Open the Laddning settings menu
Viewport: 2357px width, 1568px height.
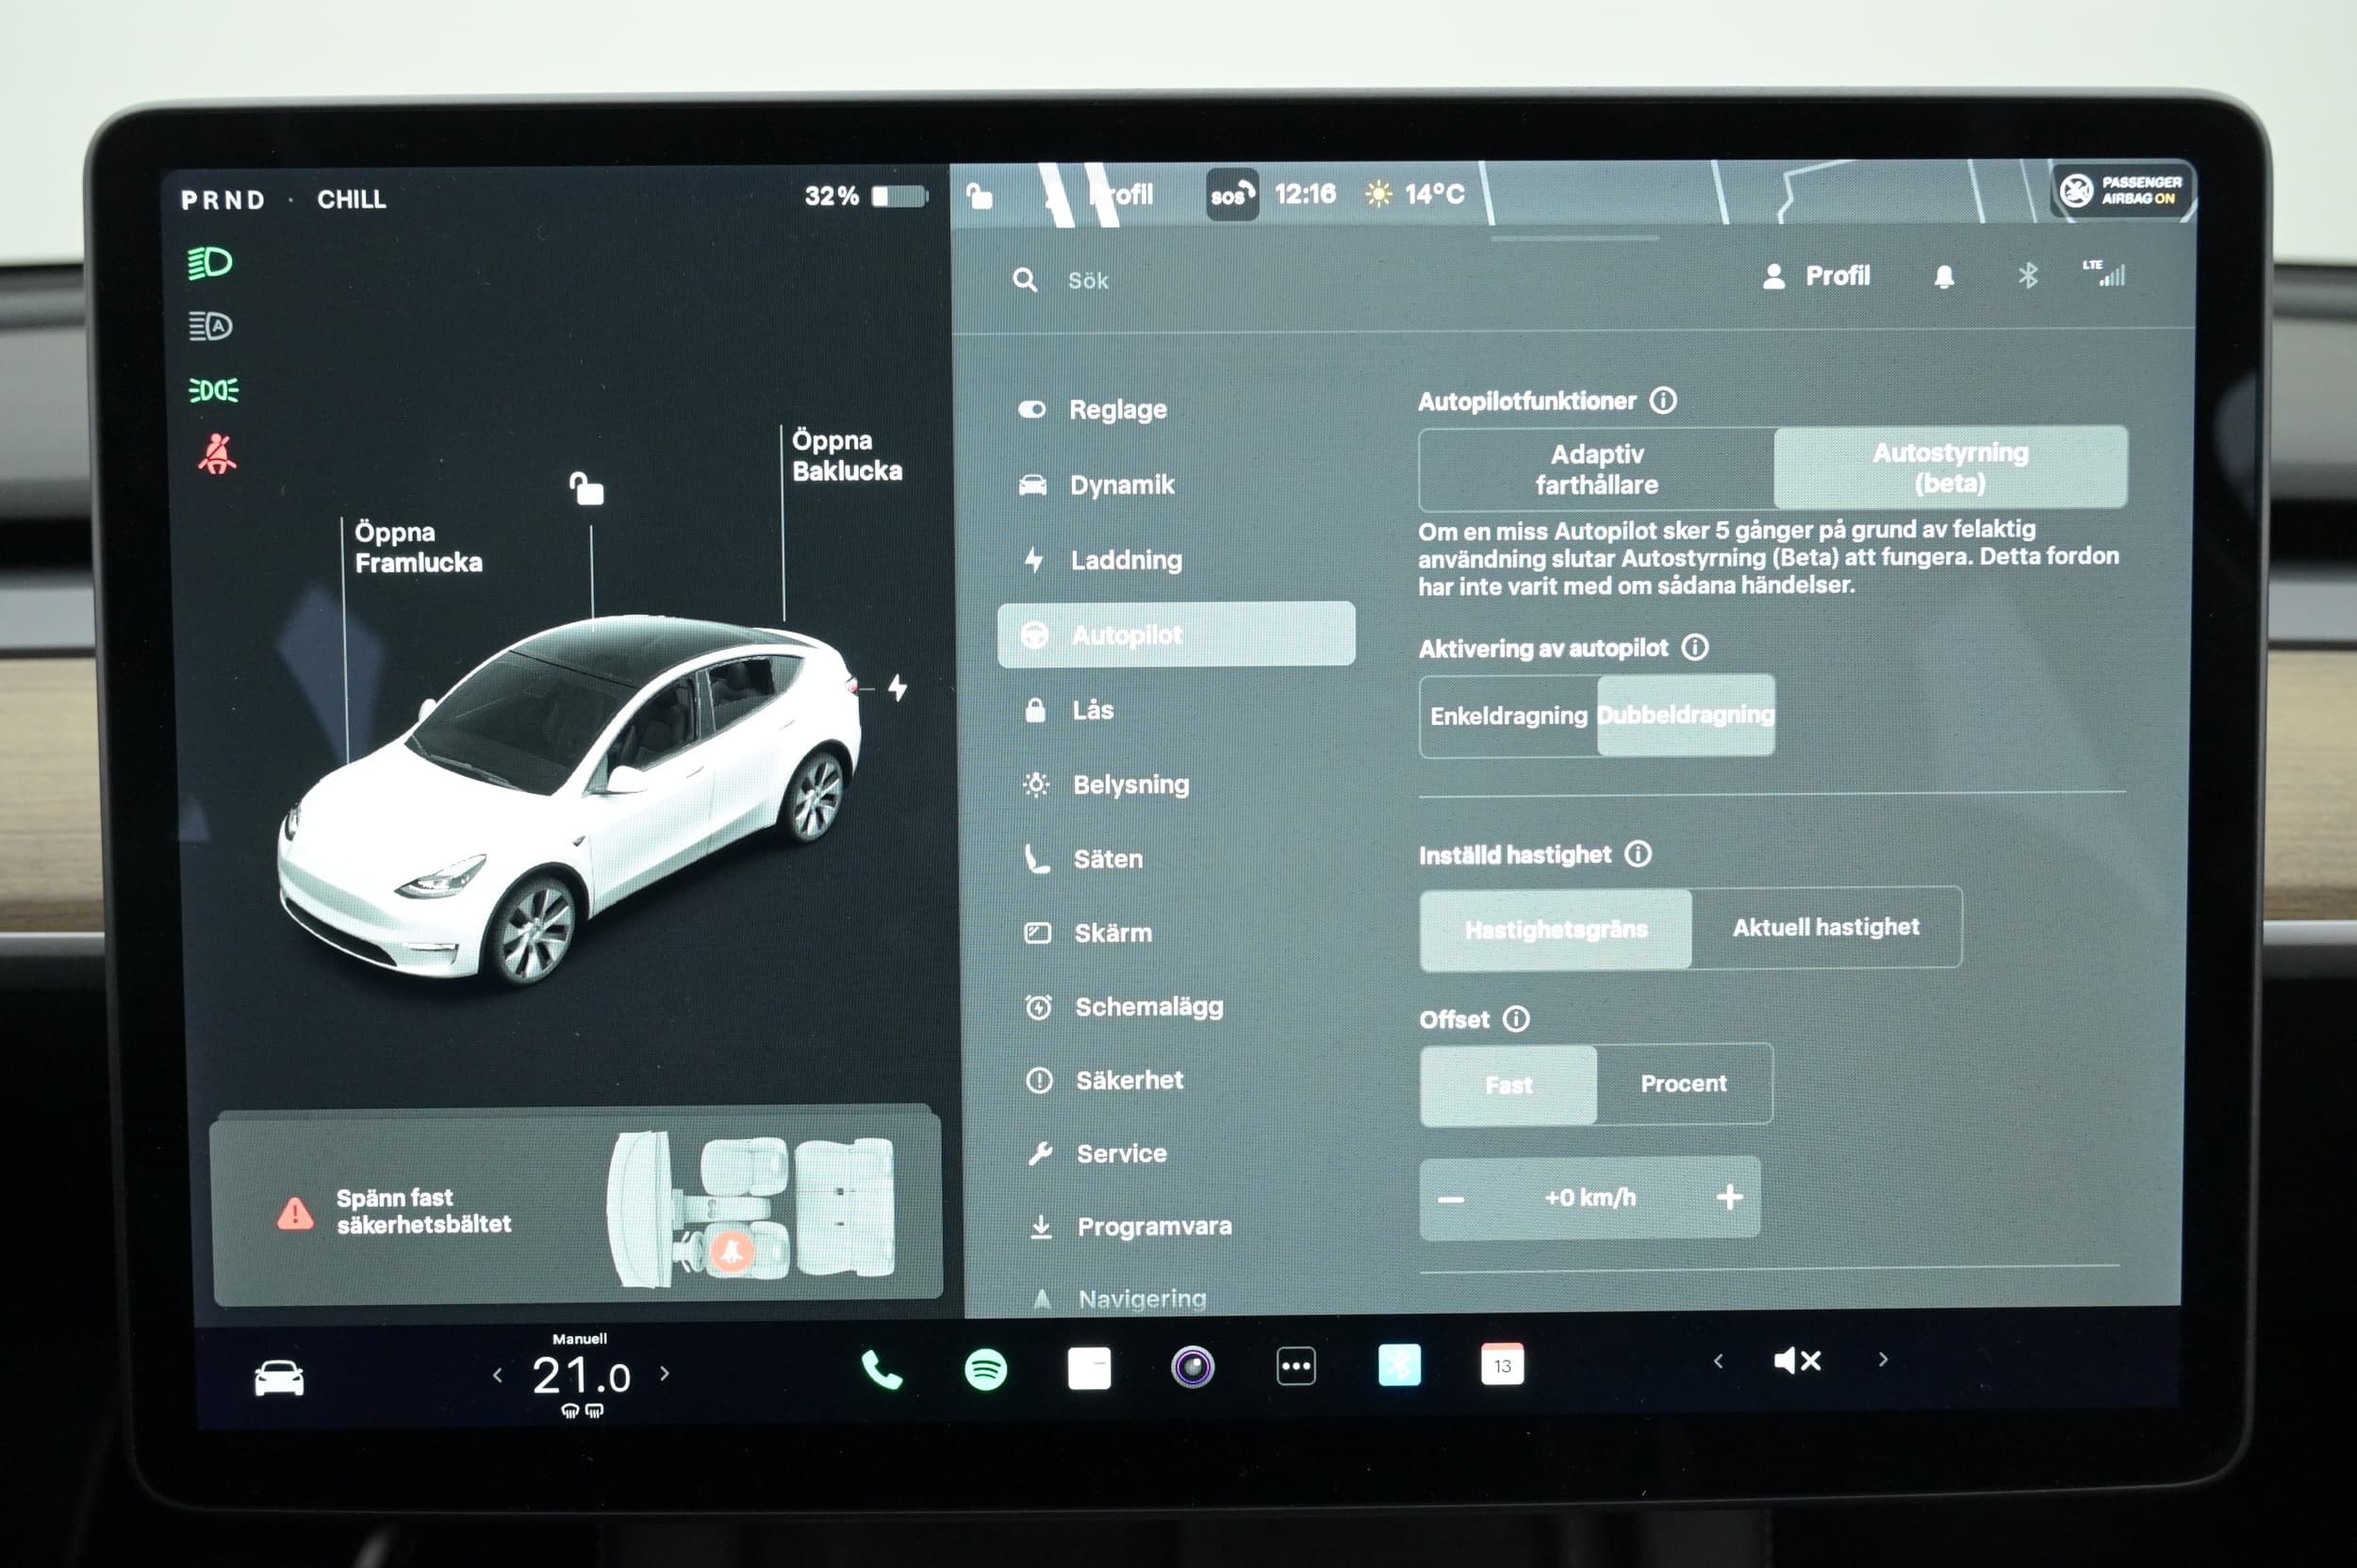[x=1125, y=560]
